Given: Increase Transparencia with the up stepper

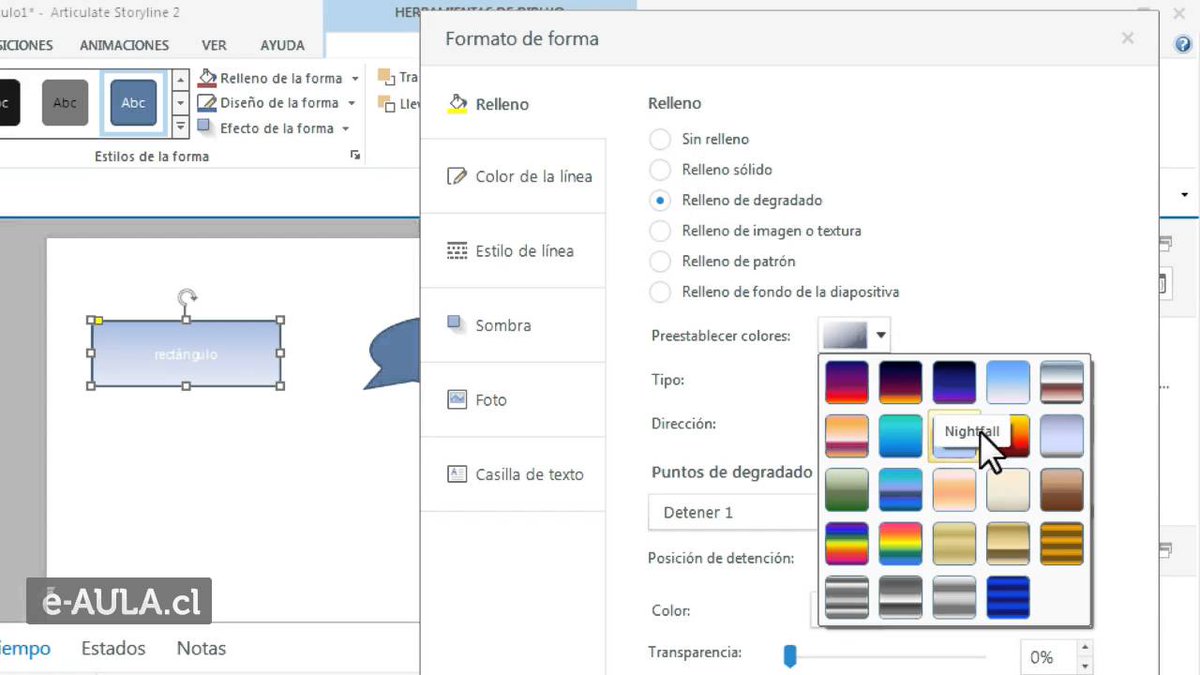Looking at the screenshot, I should click(1085, 649).
